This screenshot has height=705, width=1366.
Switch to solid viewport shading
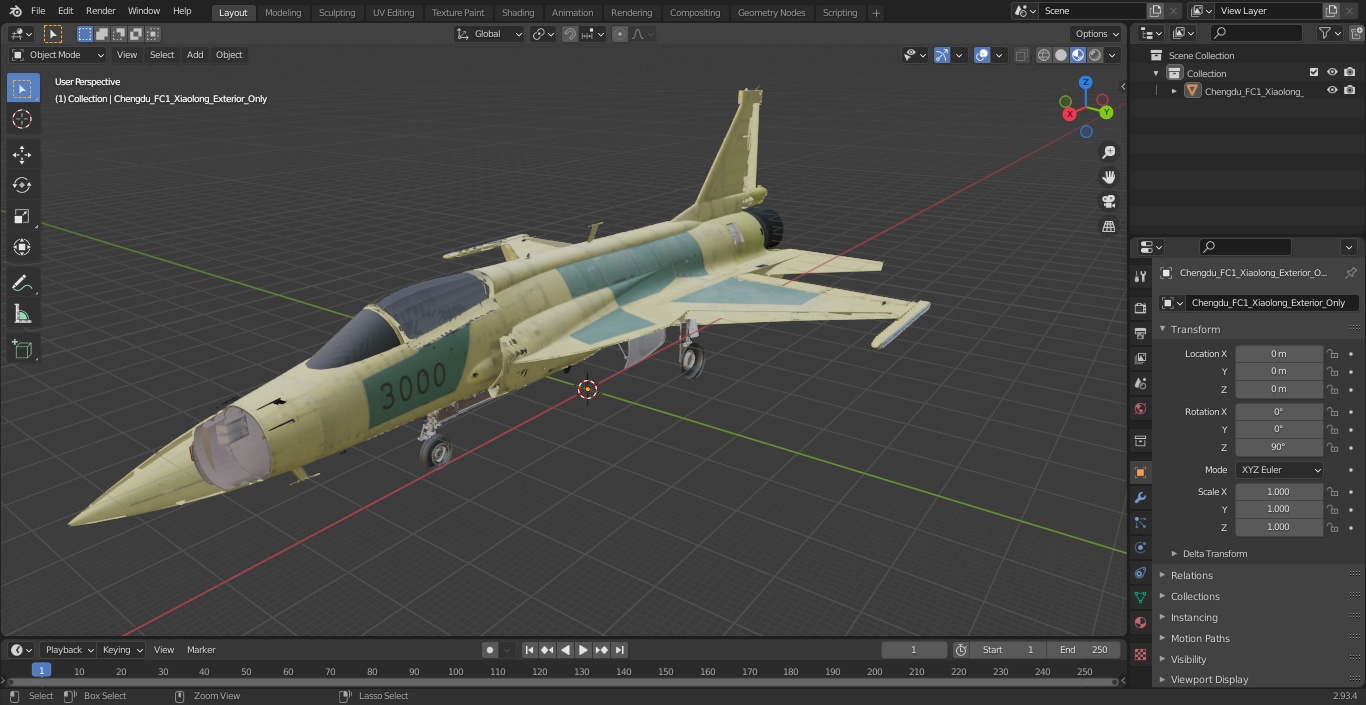[x=1061, y=55]
